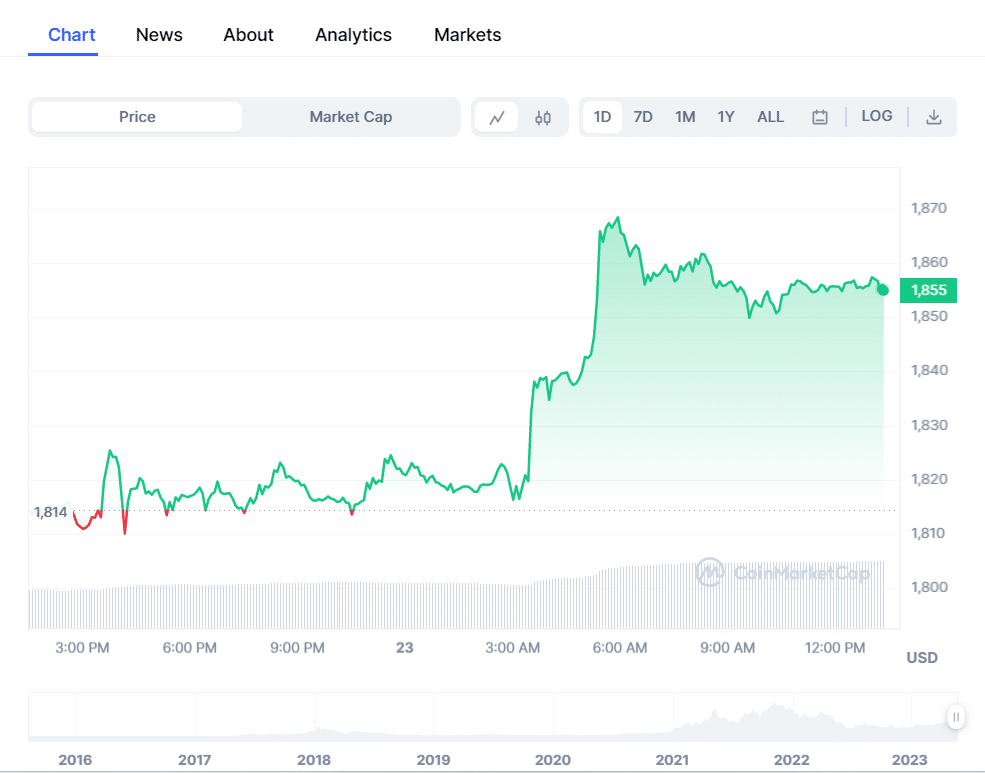Screen dimensions: 985x773
Task: Click 2023 on the history timeline
Action: 910,760
